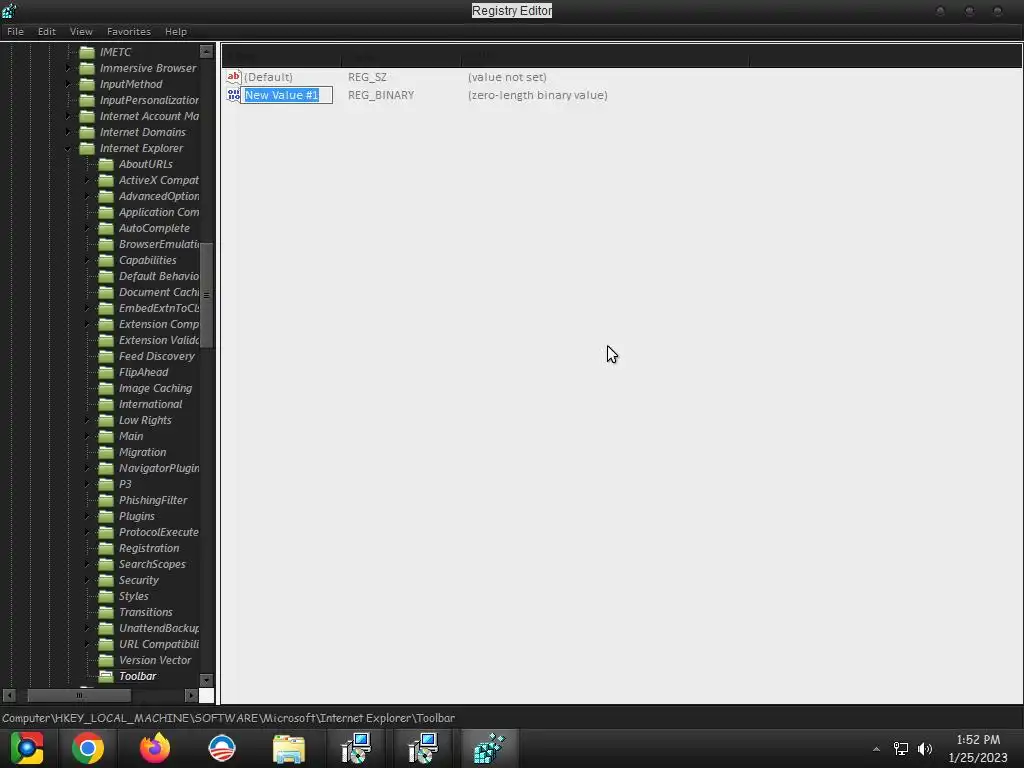Image resolution: width=1024 pixels, height=768 pixels.
Task: Expand the SearchScopes key
Action: [88, 564]
